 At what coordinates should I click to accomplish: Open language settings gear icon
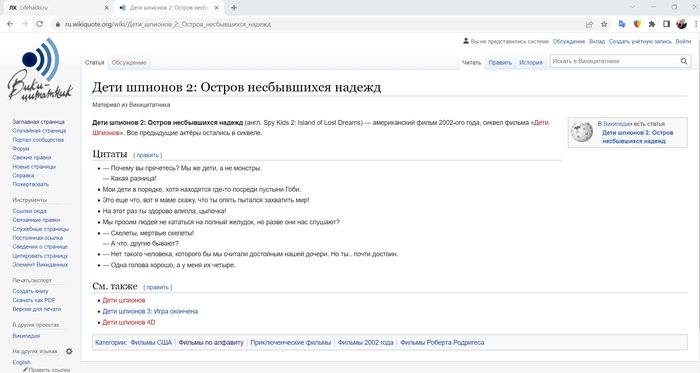[x=69, y=351]
